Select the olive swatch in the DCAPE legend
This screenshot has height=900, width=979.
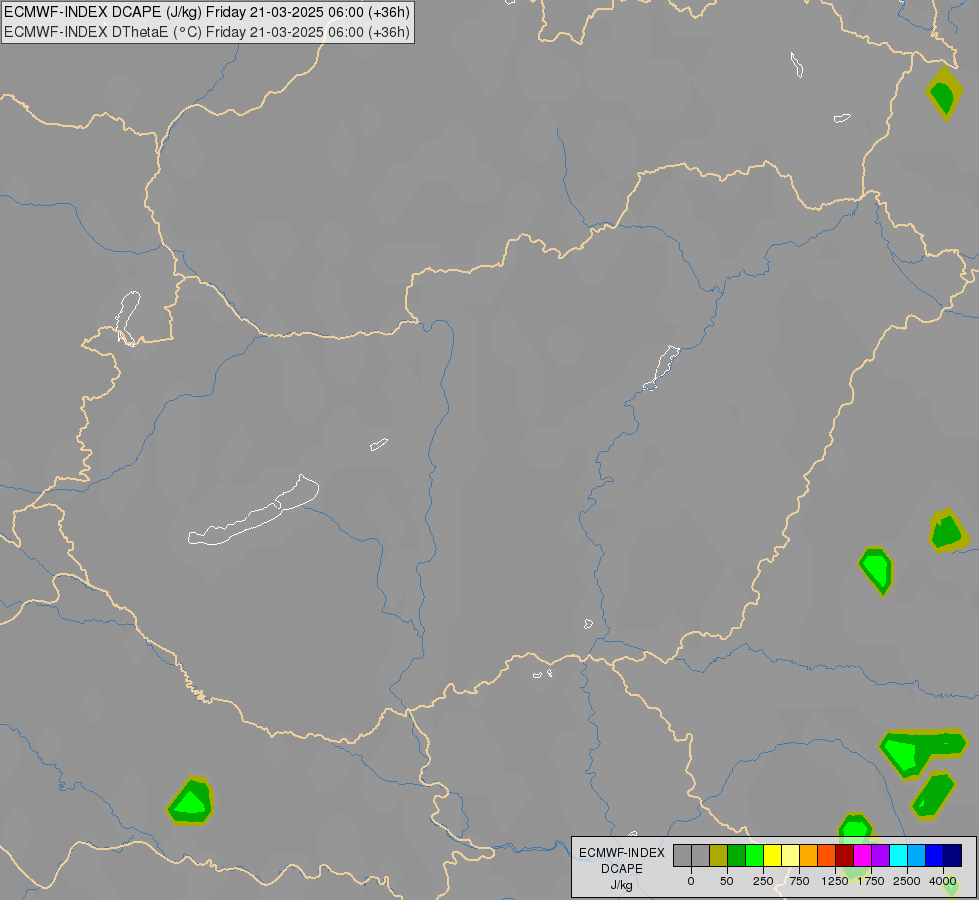pyautogui.click(x=718, y=855)
